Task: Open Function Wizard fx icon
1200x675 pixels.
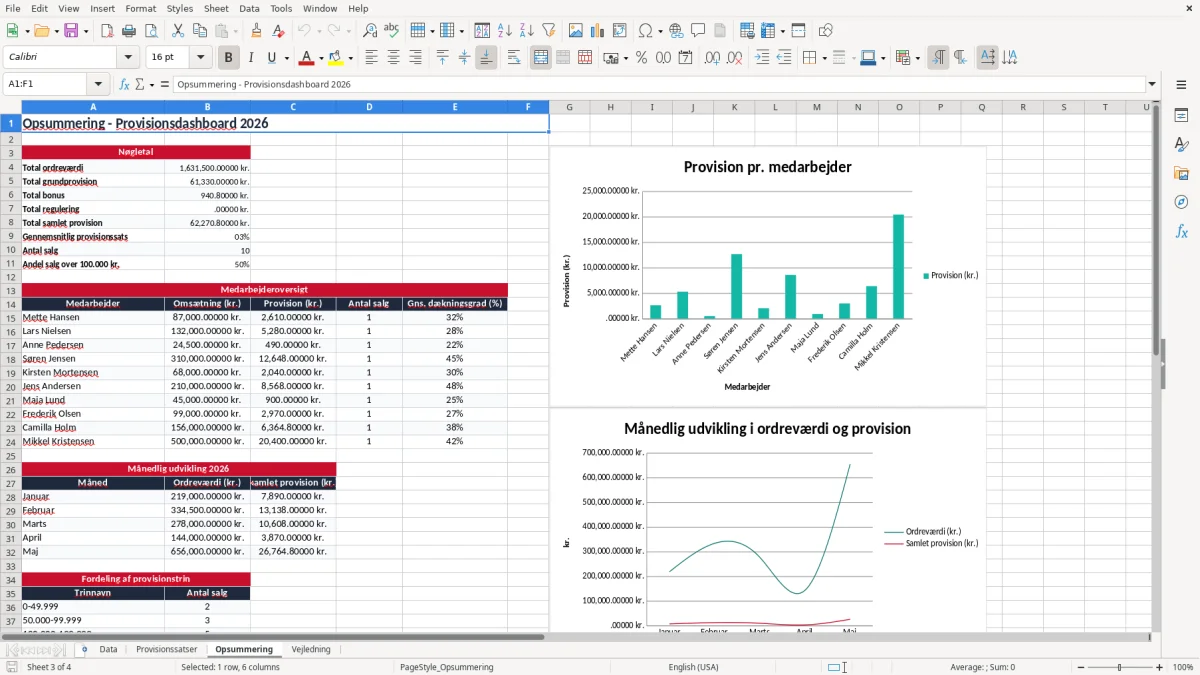Action: (x=124, y=84)
